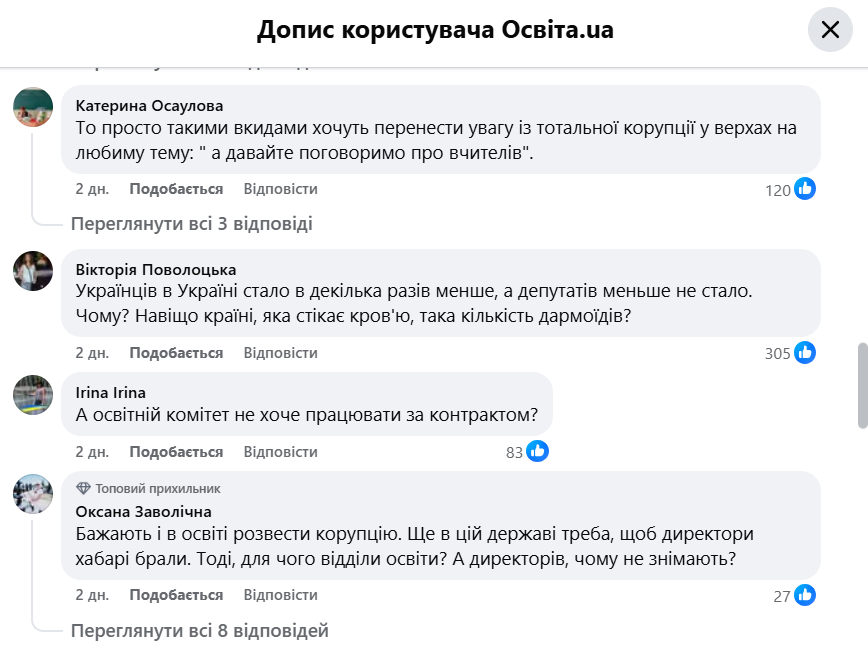Click the top fan diamond badge icon
Viewport: 868px width, 654px height.
coord(83,489)
